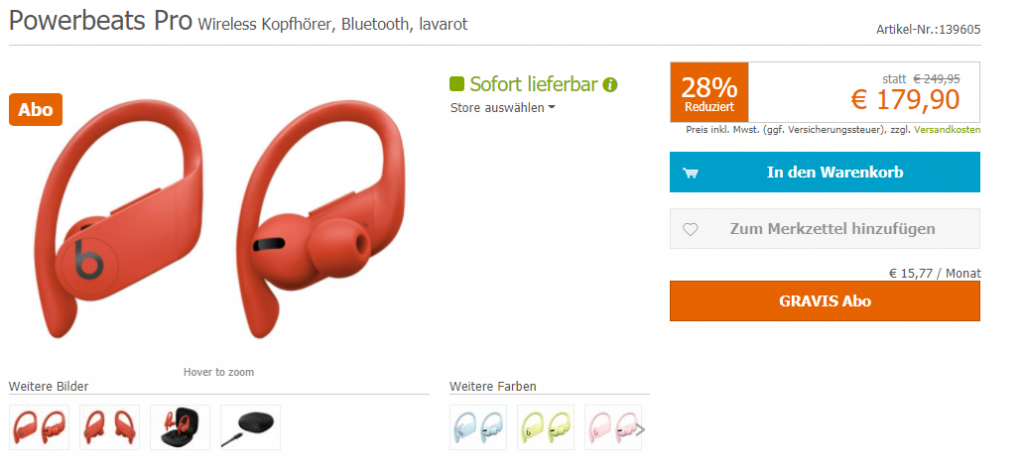View second thumbnail with earphones rear view
This screenshot has width=1024, height=474.
click(x=110, y=427)
